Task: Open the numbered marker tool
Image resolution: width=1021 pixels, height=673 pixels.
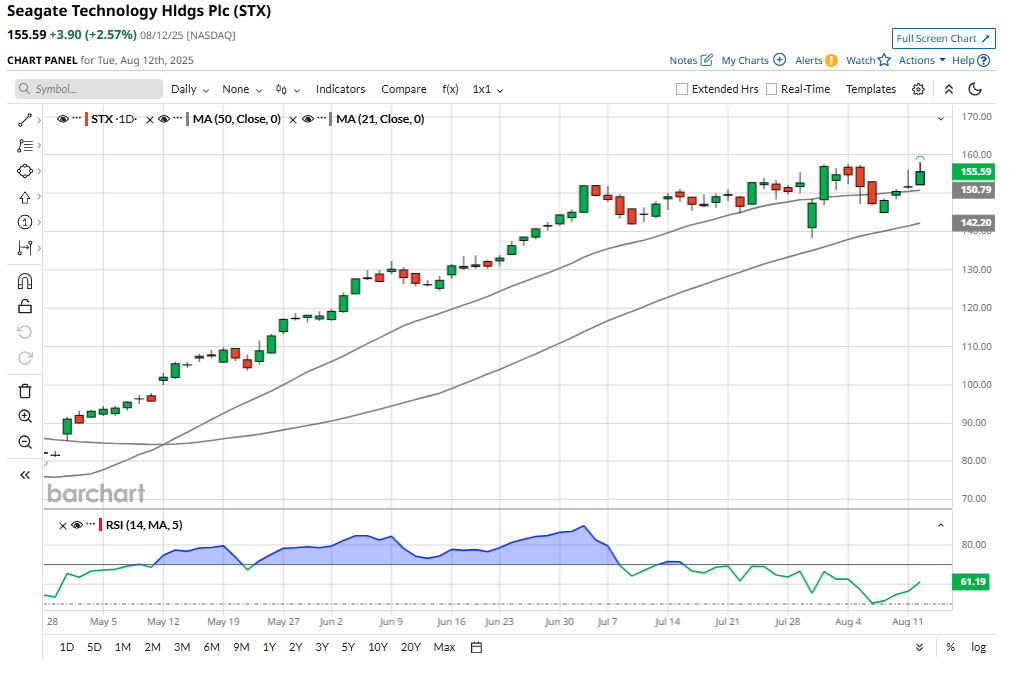Action: point(25,223)
